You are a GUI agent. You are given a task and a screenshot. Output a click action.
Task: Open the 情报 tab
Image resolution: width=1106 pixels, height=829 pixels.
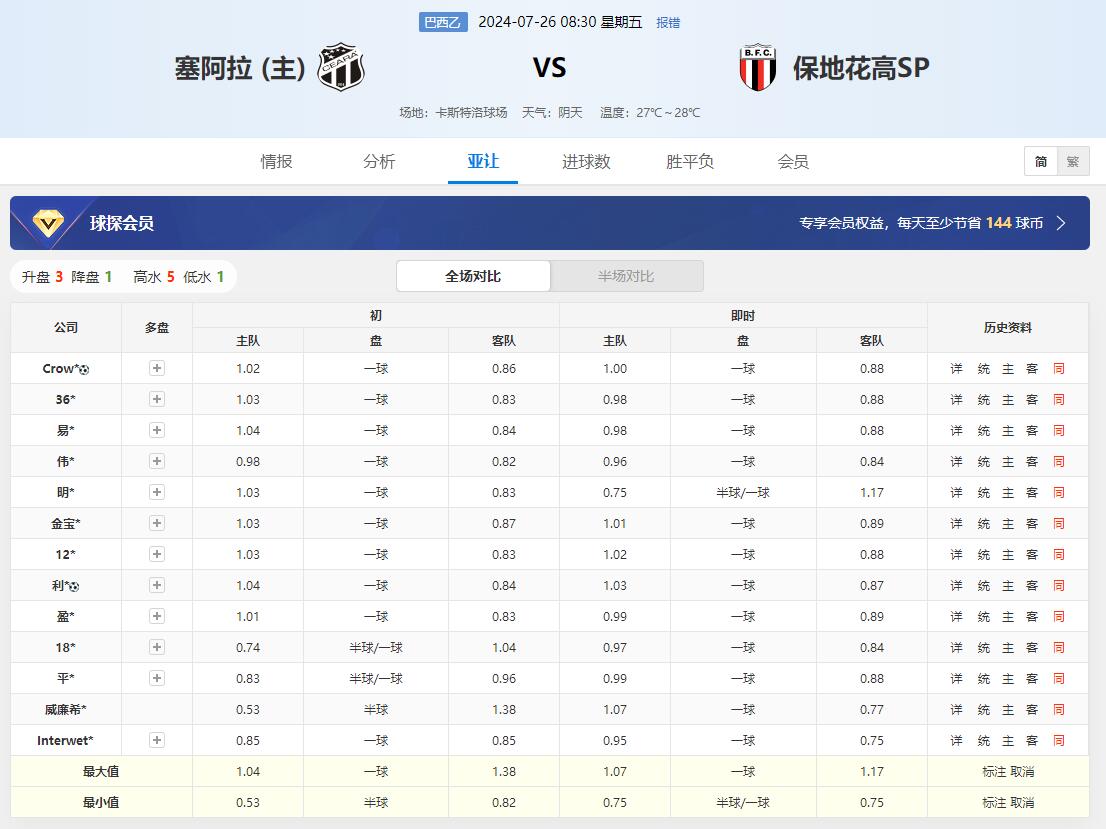point(277,162)
